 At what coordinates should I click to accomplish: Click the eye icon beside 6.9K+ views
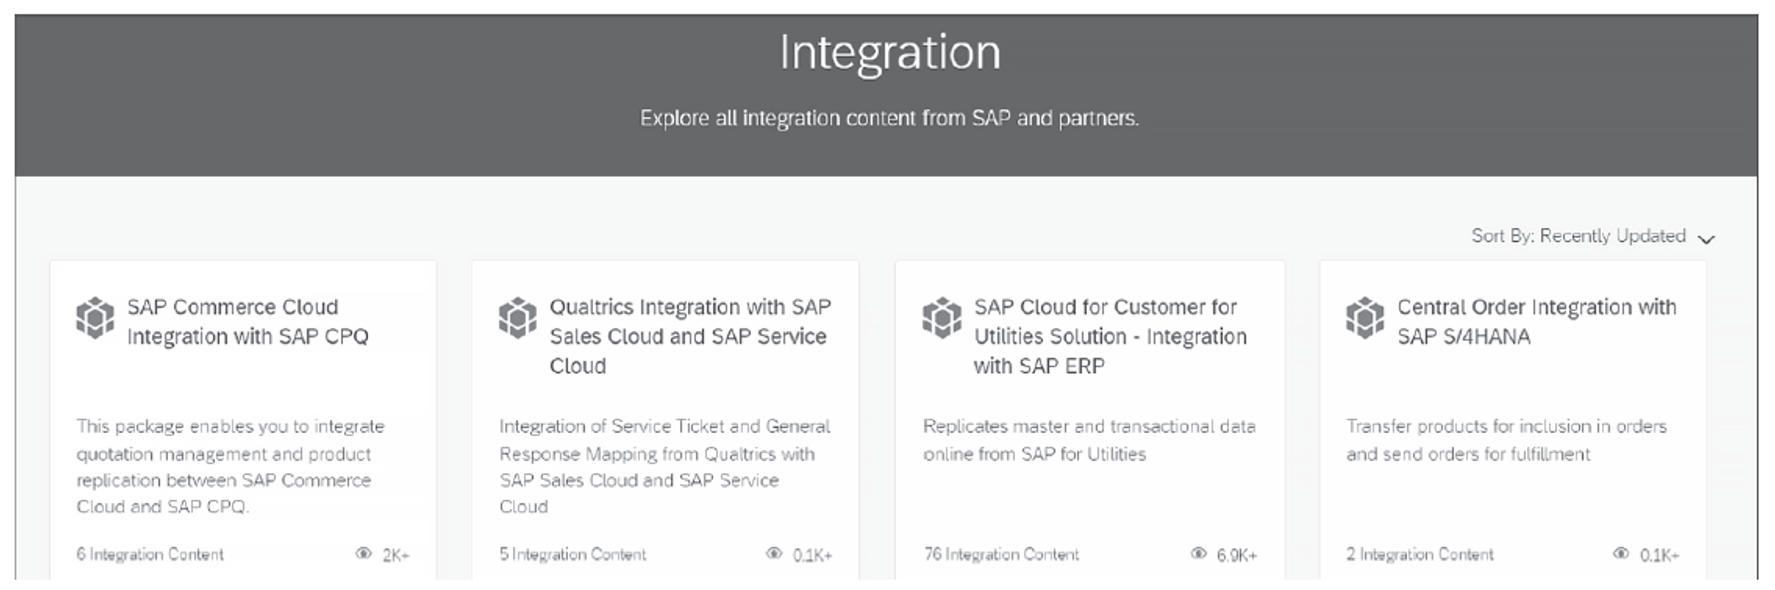point(1199,553)
